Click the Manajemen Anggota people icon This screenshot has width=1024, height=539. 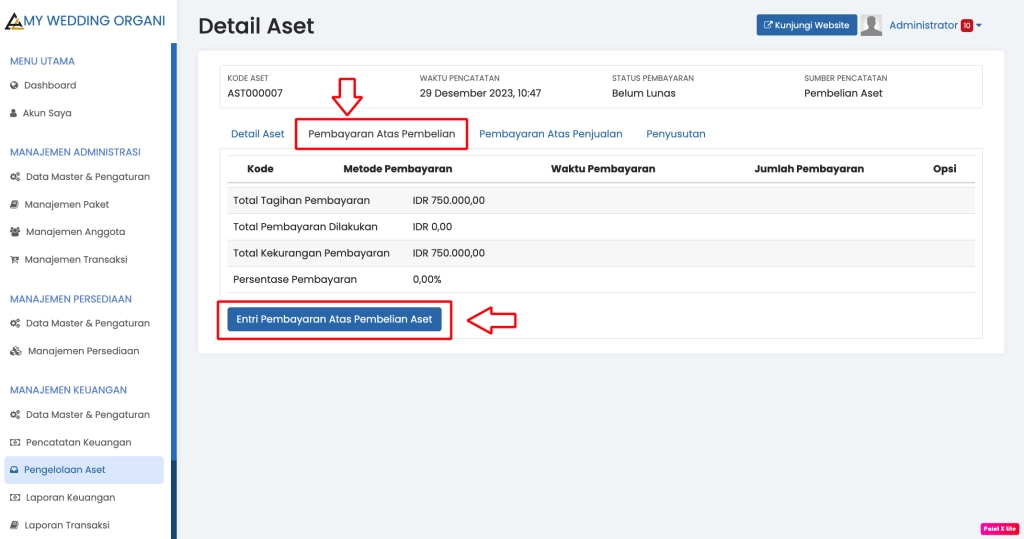tap(15, 232)
